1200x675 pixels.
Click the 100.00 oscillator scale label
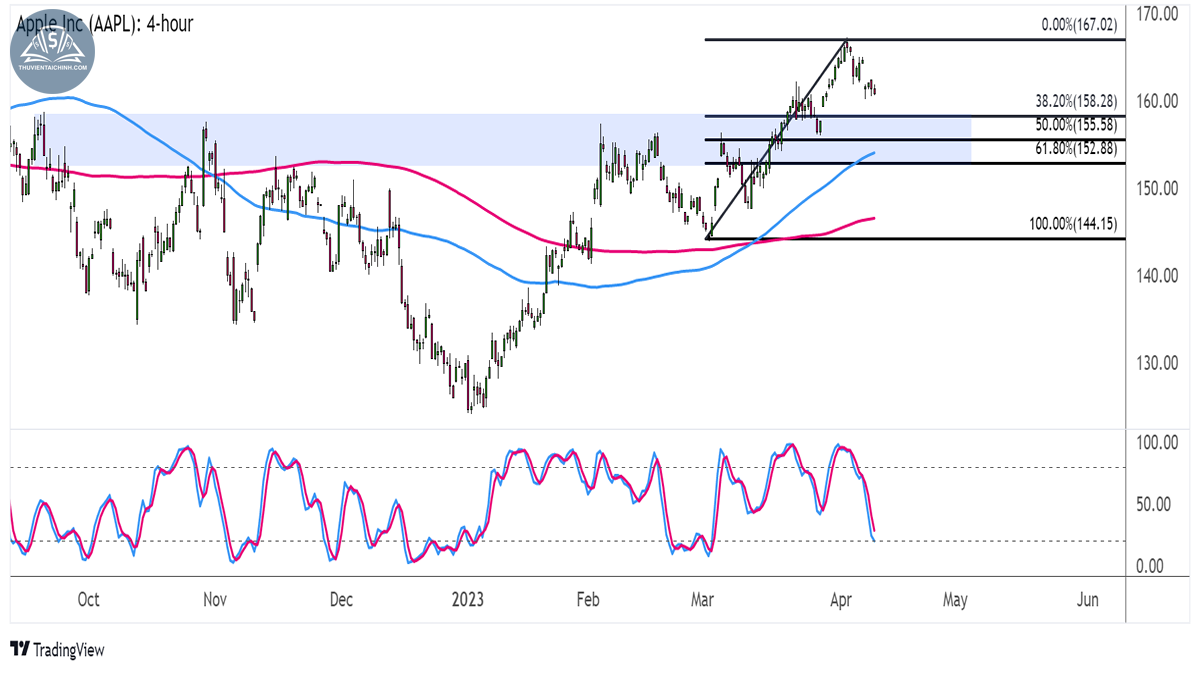tap(1158, 442)
